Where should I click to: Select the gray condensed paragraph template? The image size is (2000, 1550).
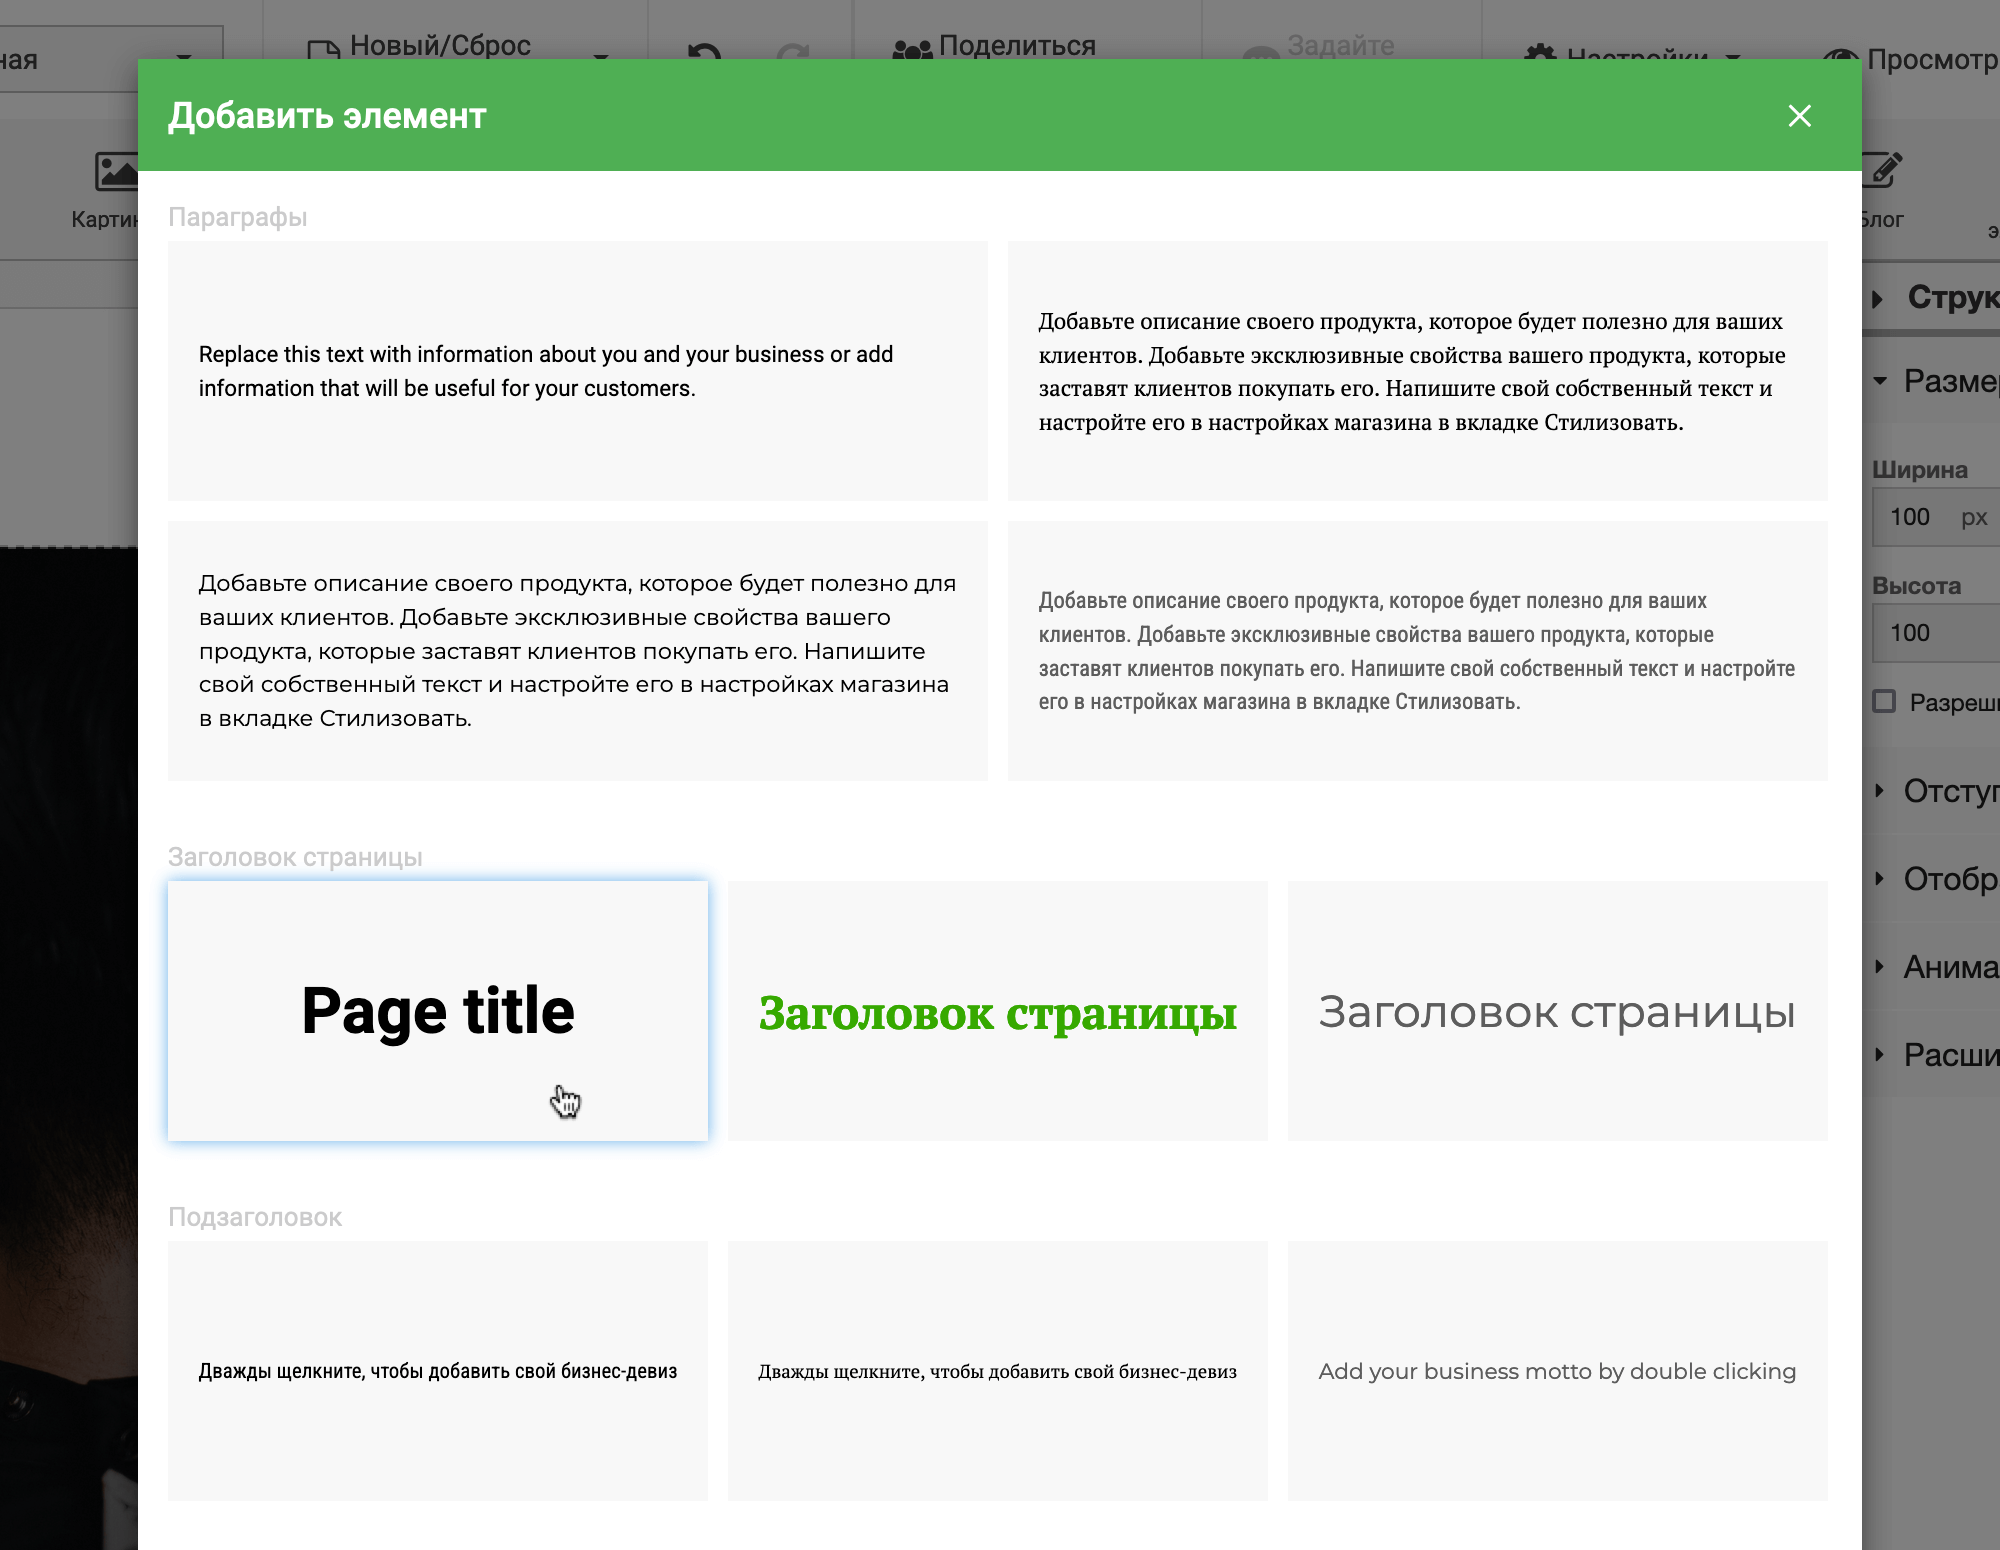tap(1418, 651)
